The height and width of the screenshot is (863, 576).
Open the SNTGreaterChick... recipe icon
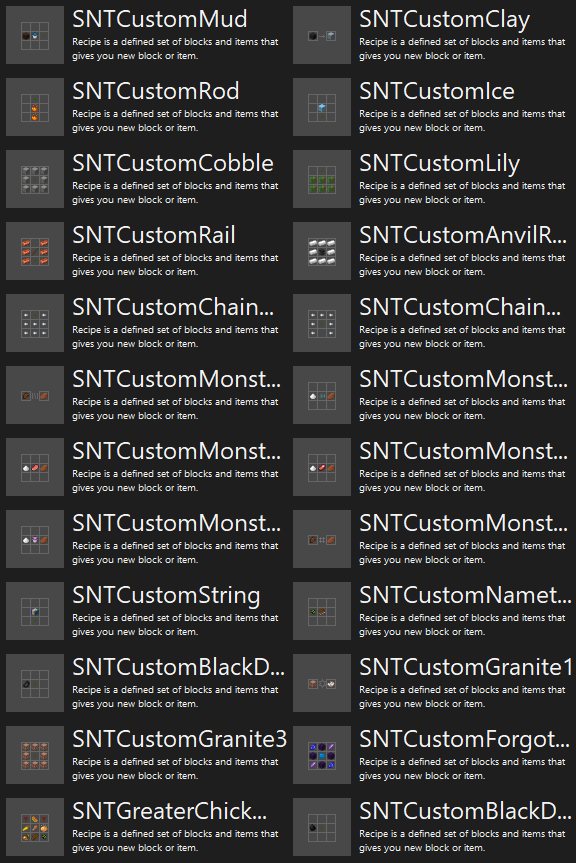(x=35, y=827)
